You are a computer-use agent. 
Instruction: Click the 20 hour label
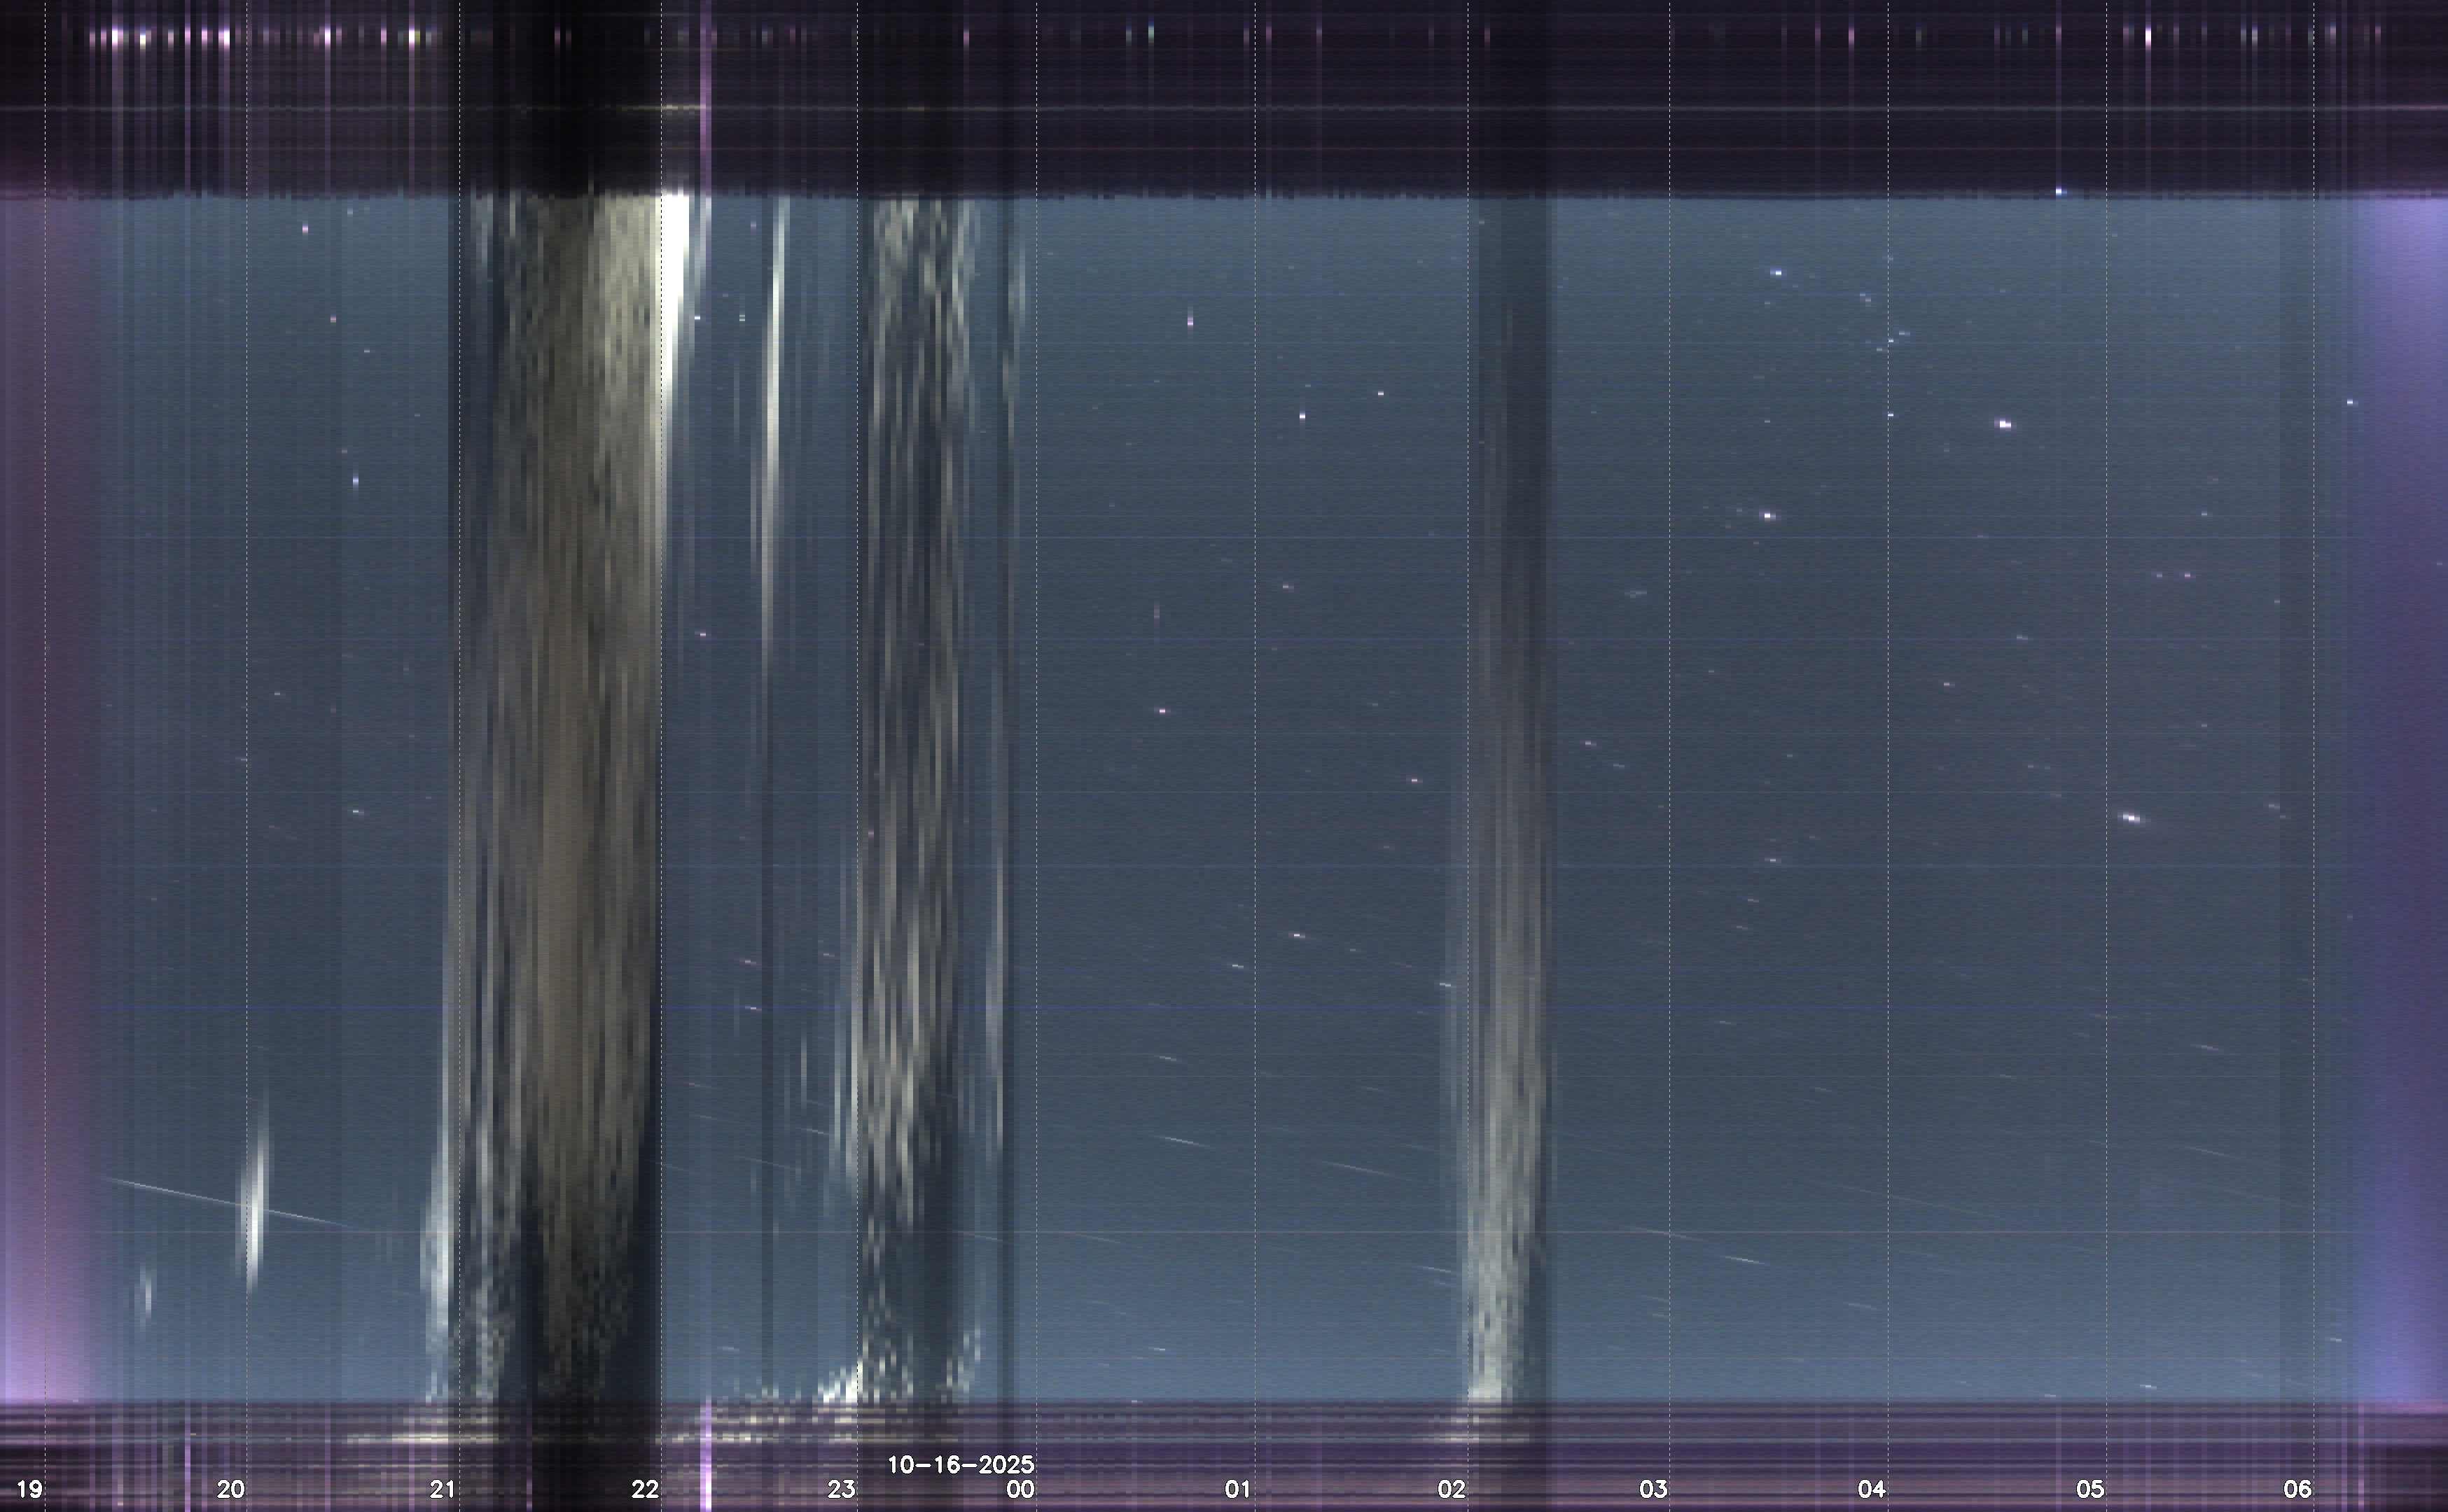pos(231,1489)
